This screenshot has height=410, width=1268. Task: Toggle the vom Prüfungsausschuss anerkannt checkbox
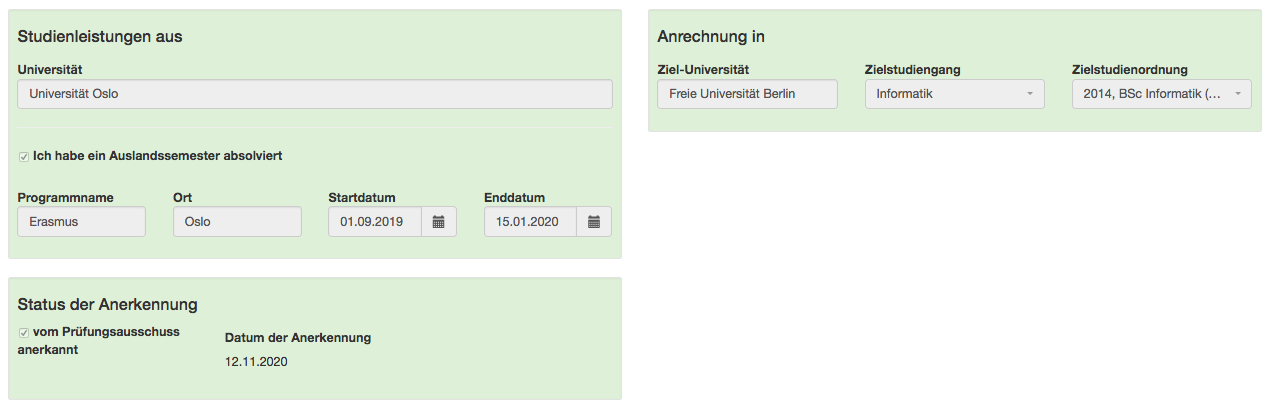click(24, 332)
